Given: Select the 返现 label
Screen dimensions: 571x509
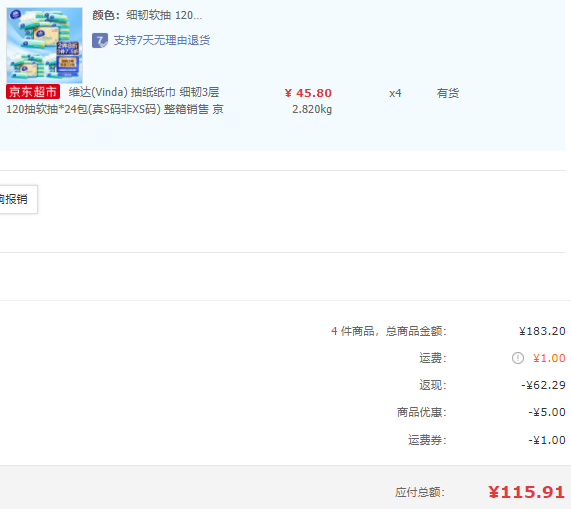Looking at the screenshot, I should pyautogui.click(x=433, y=385).
